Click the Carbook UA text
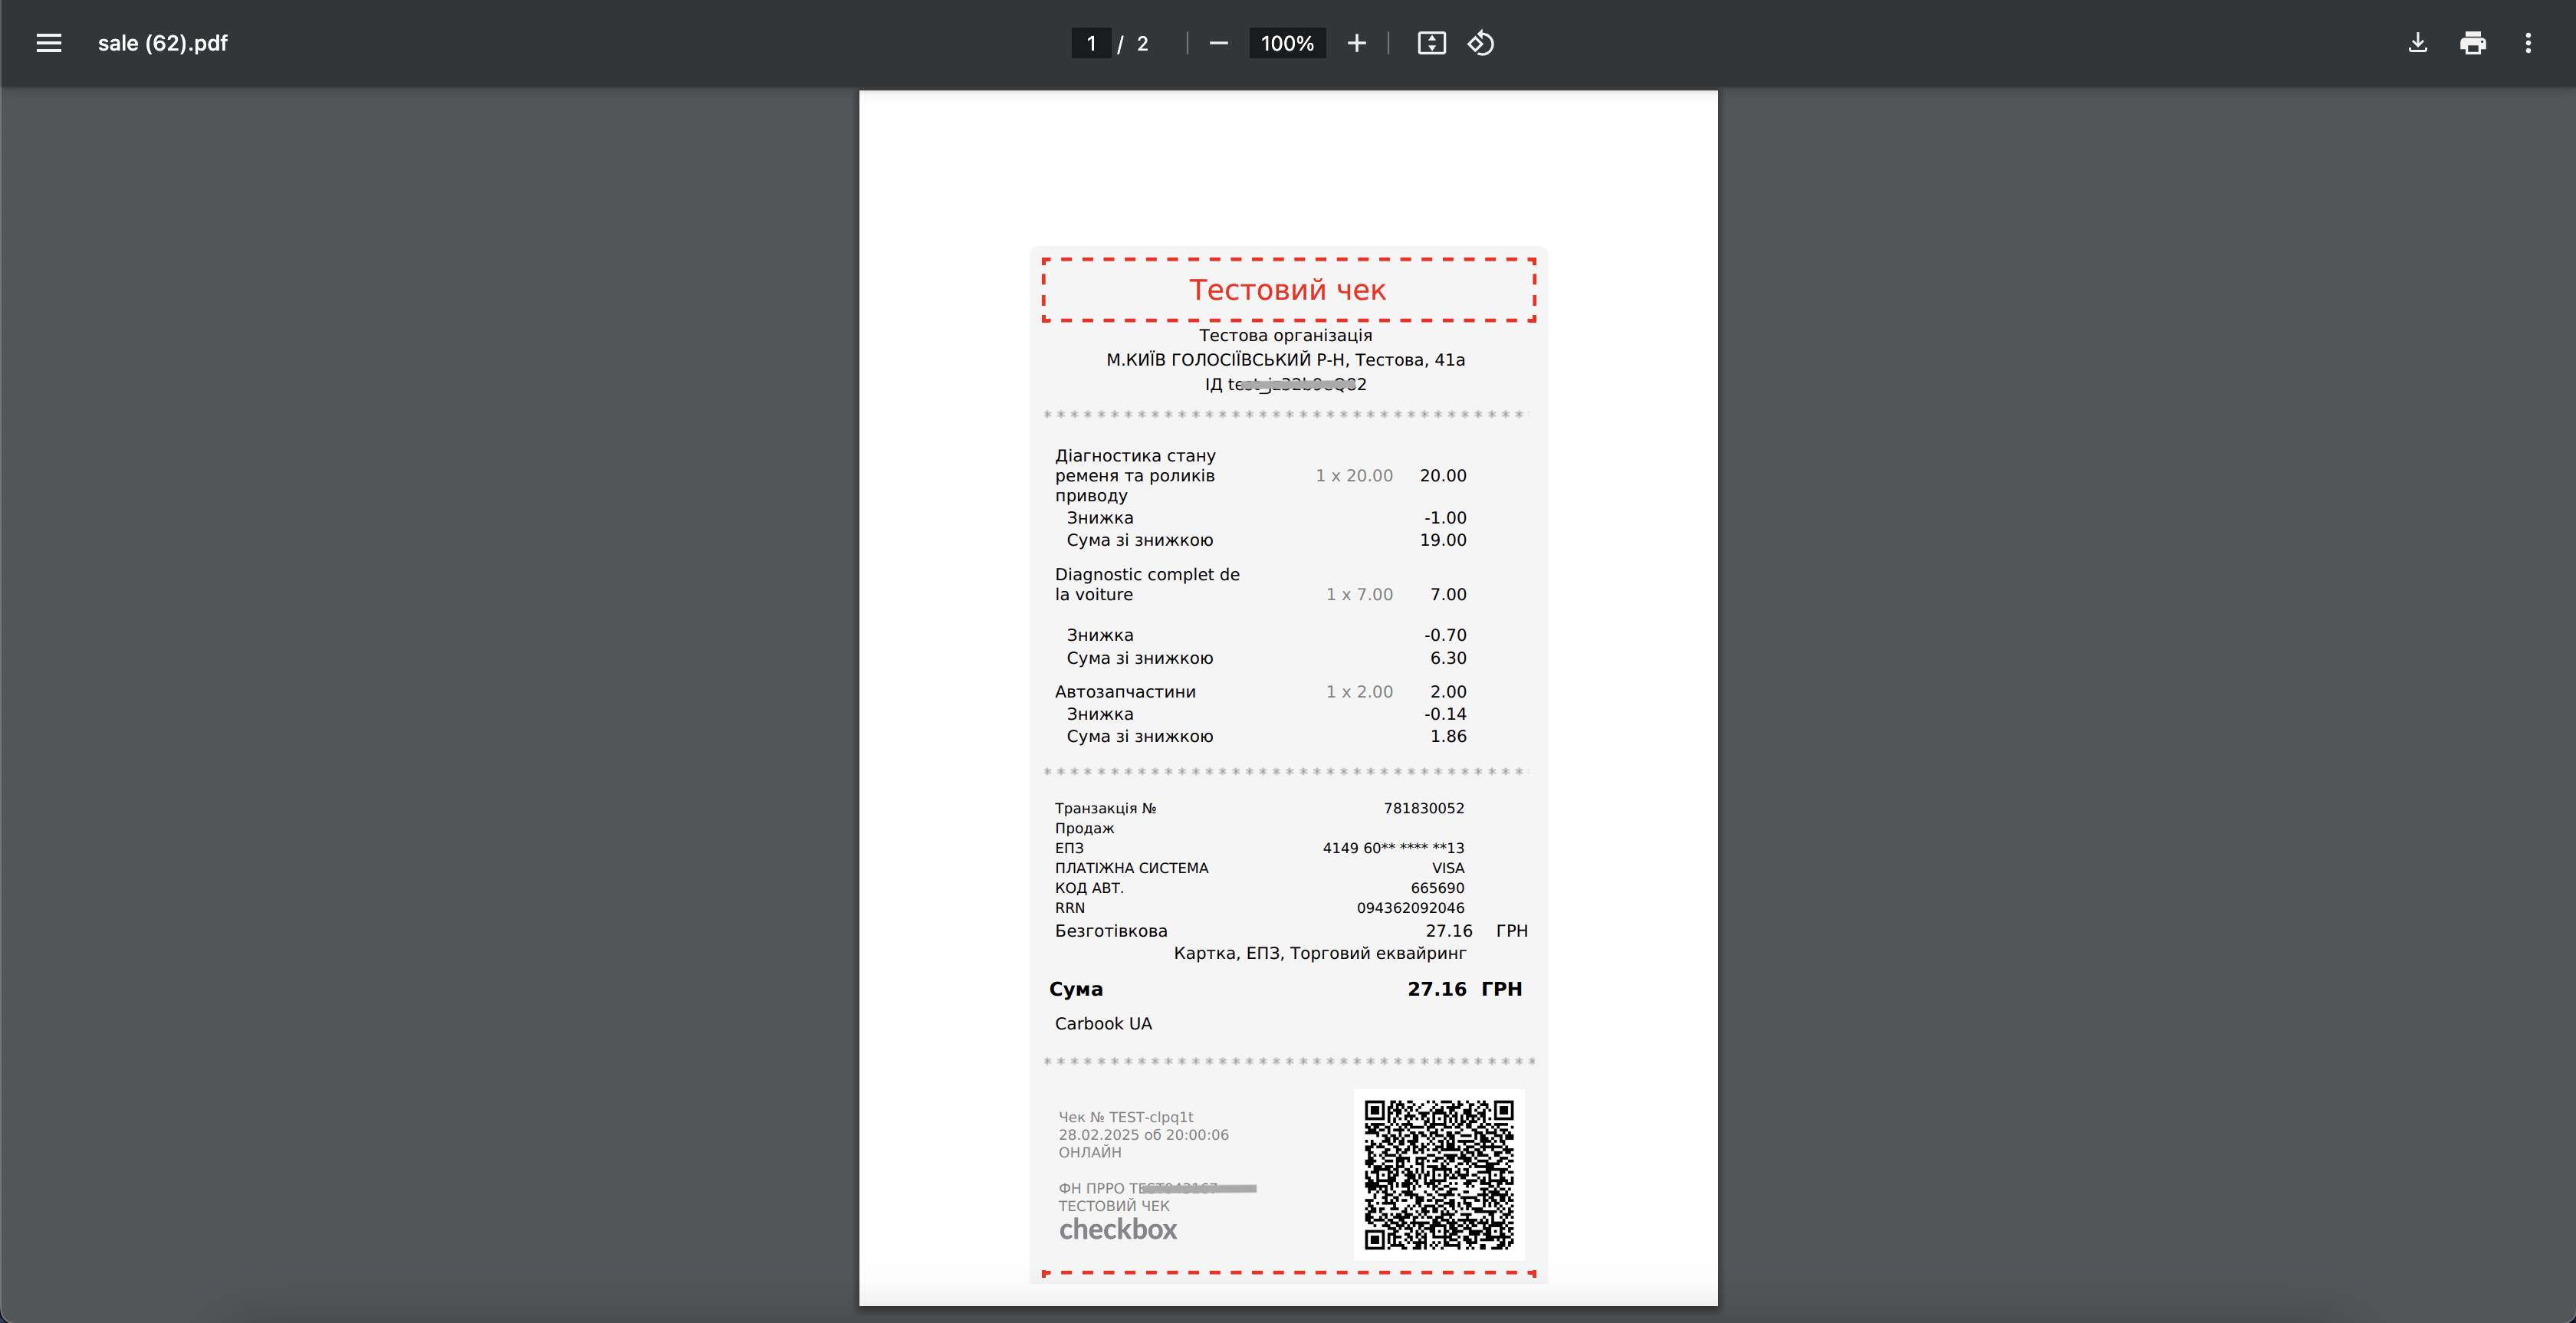This screenshot has height=1323, width=2576. [x=1103, y=1023]
